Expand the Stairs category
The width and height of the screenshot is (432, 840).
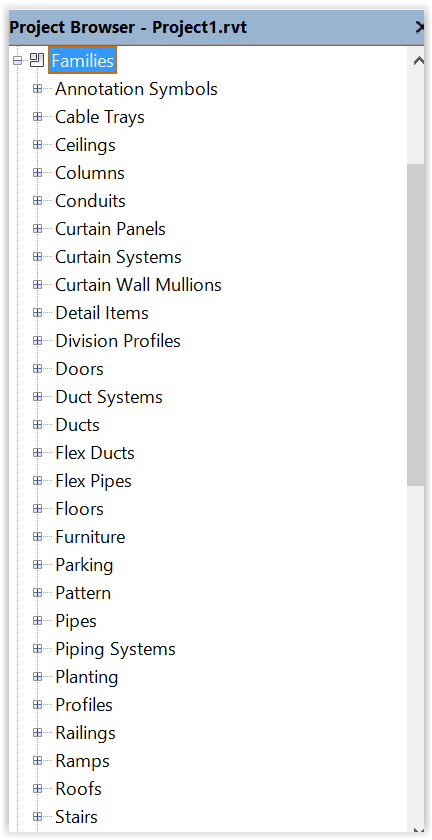(37, 816)
